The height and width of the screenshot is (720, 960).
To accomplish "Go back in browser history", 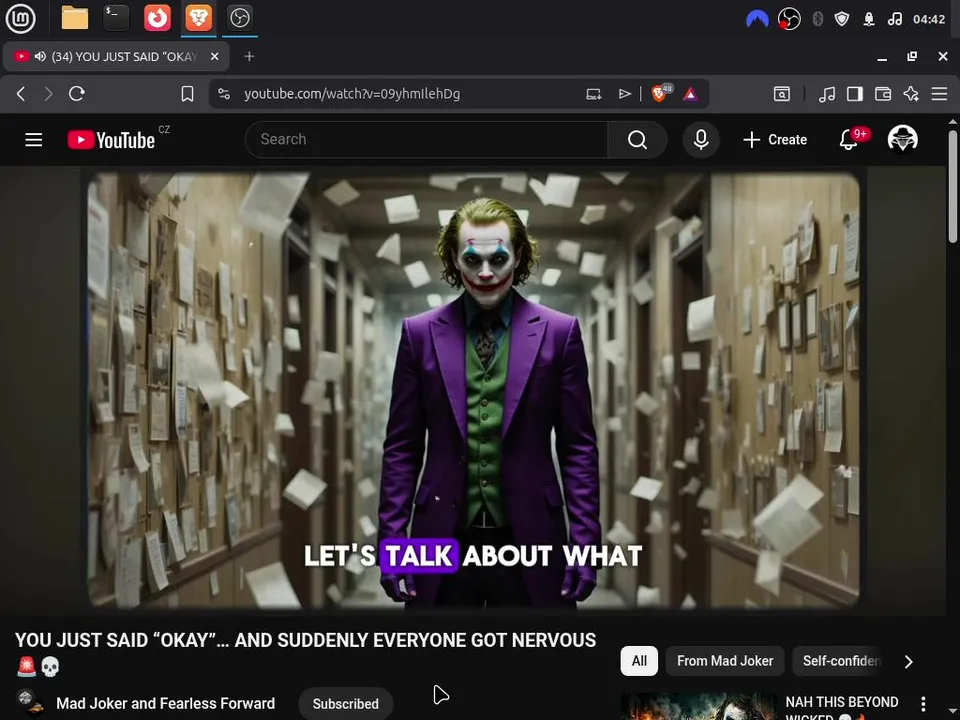I will 21,94.
